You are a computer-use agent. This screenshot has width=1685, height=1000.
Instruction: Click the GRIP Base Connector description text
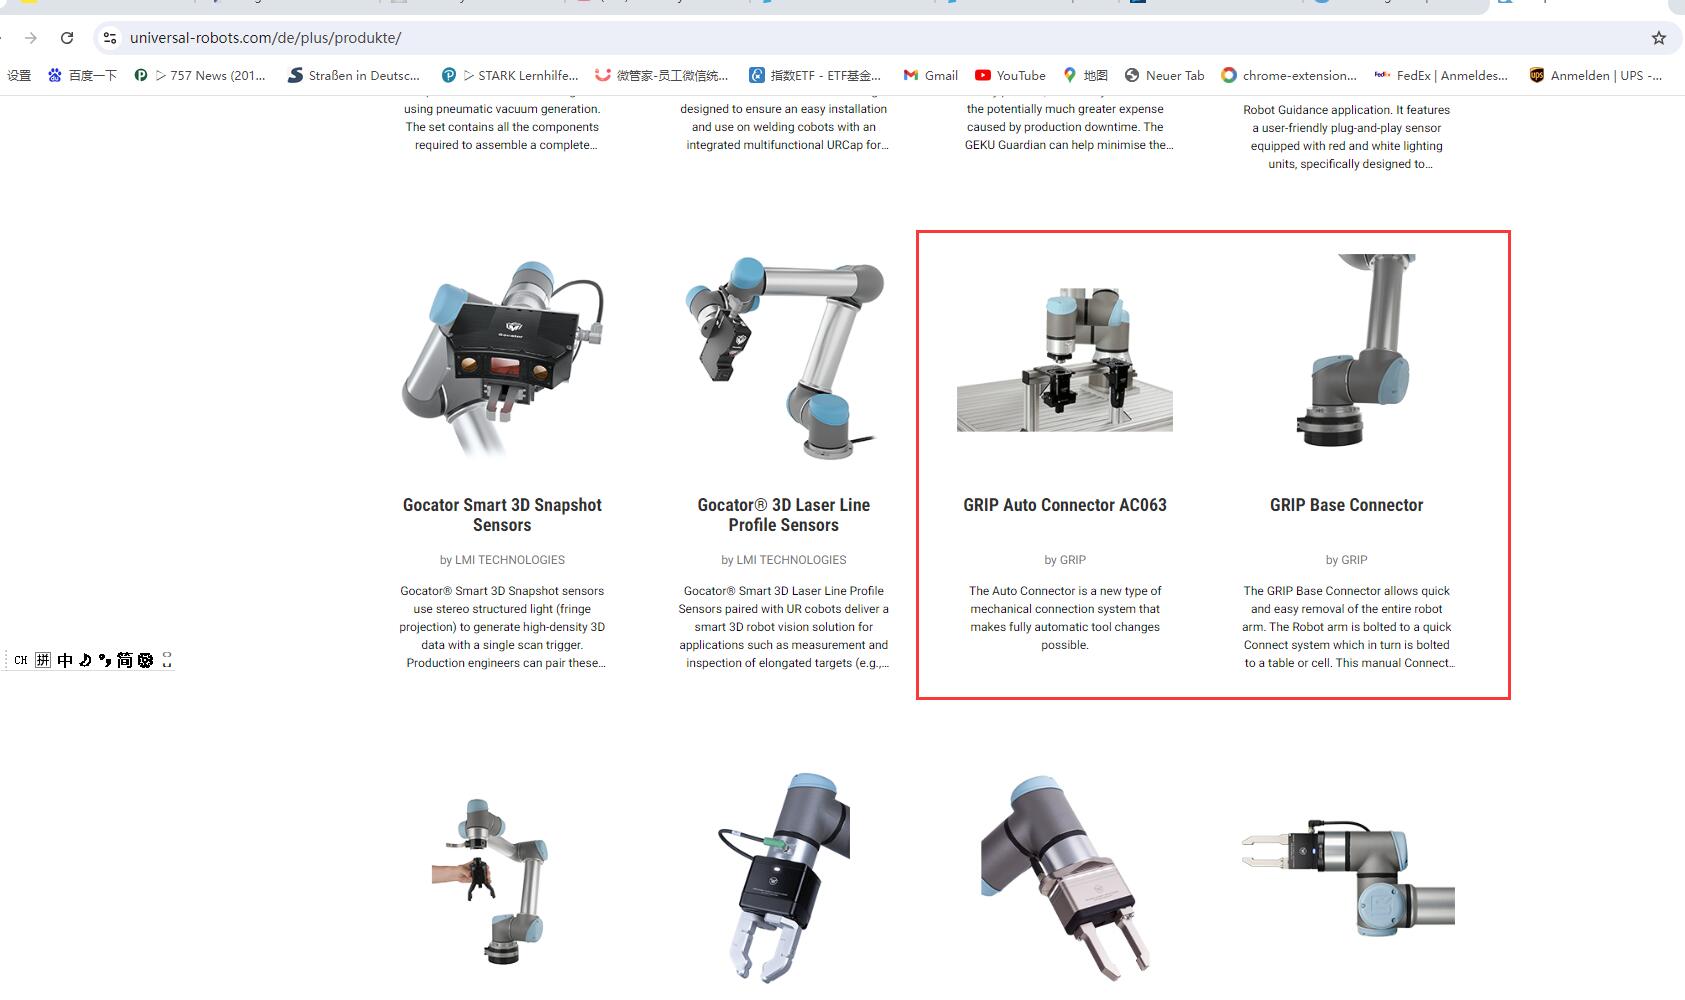point(1347,627)
